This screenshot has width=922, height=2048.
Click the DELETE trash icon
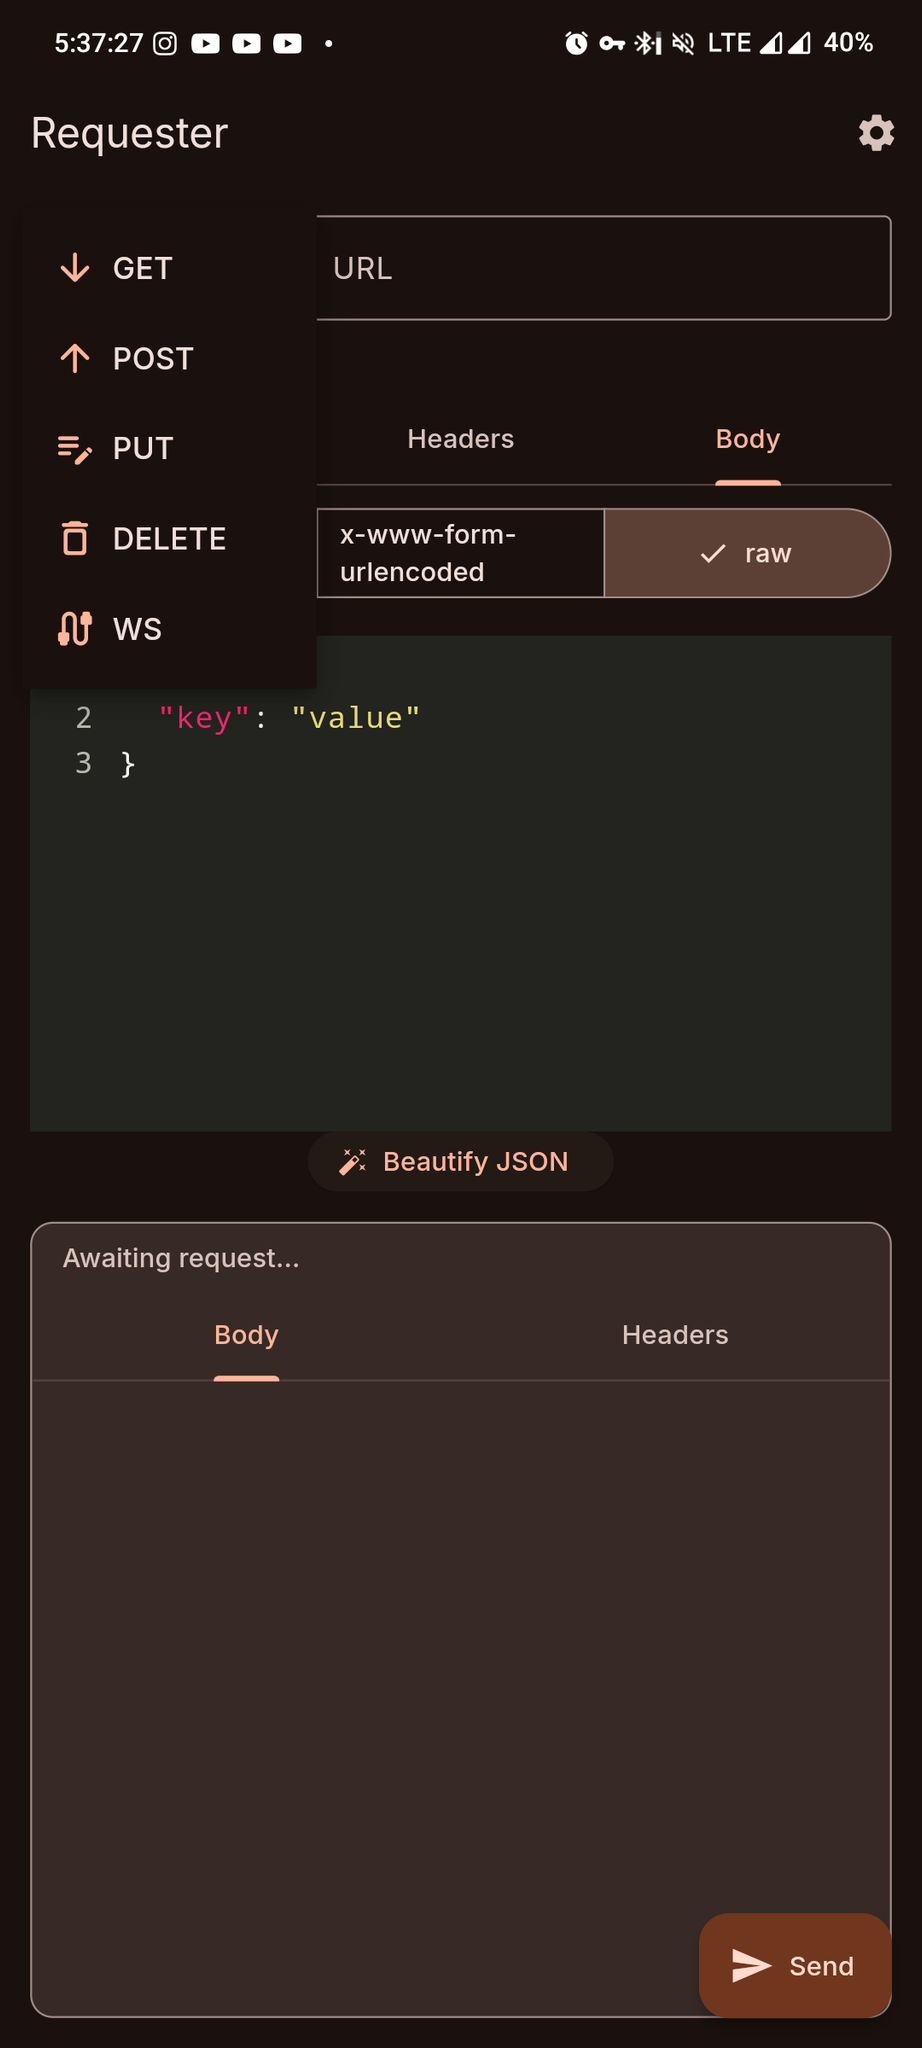click(75, 538)
